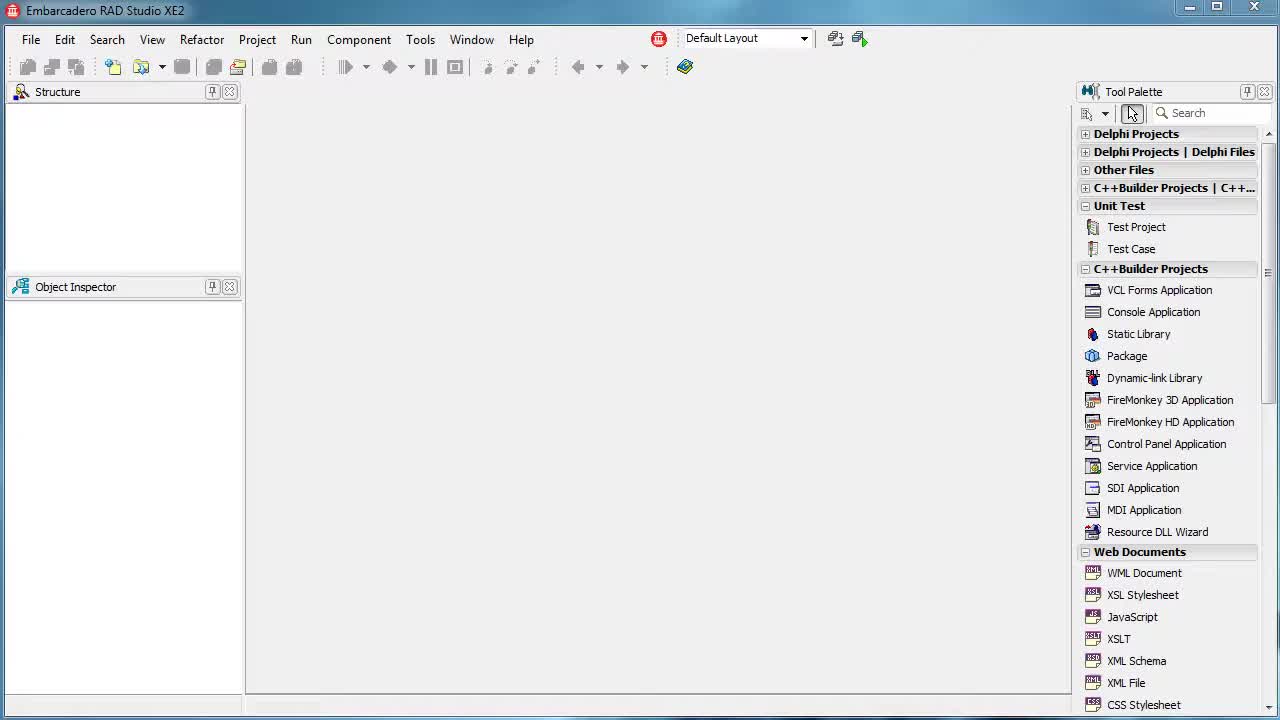
Task: Close the Object Inspector panel
Action: 230,287
